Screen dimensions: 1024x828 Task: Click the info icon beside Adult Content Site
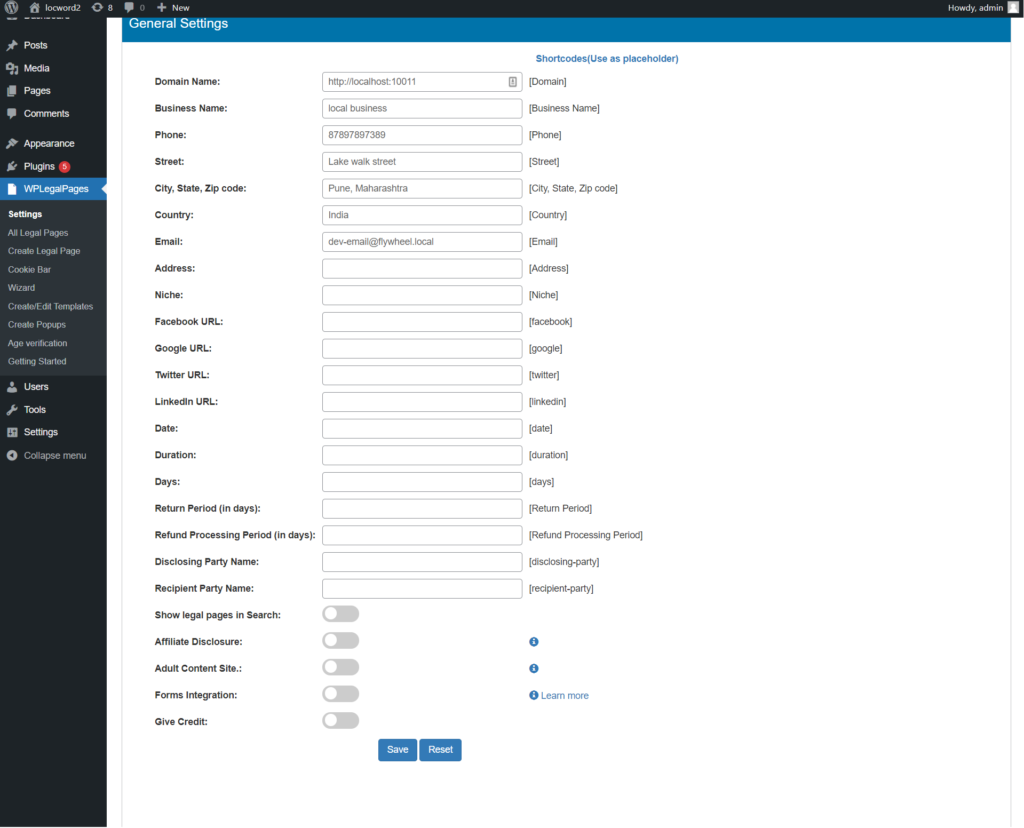[x=533, y=667]
